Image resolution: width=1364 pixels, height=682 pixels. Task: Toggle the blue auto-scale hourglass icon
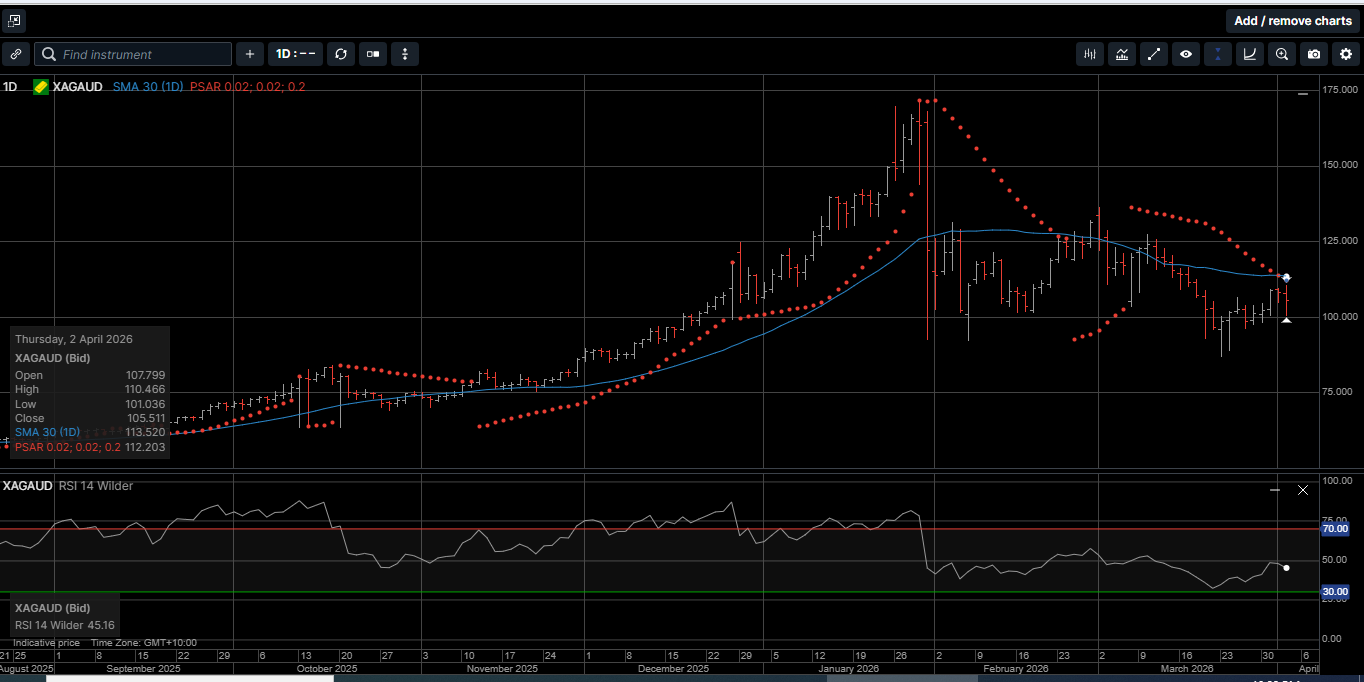[x=1218, y=54]
